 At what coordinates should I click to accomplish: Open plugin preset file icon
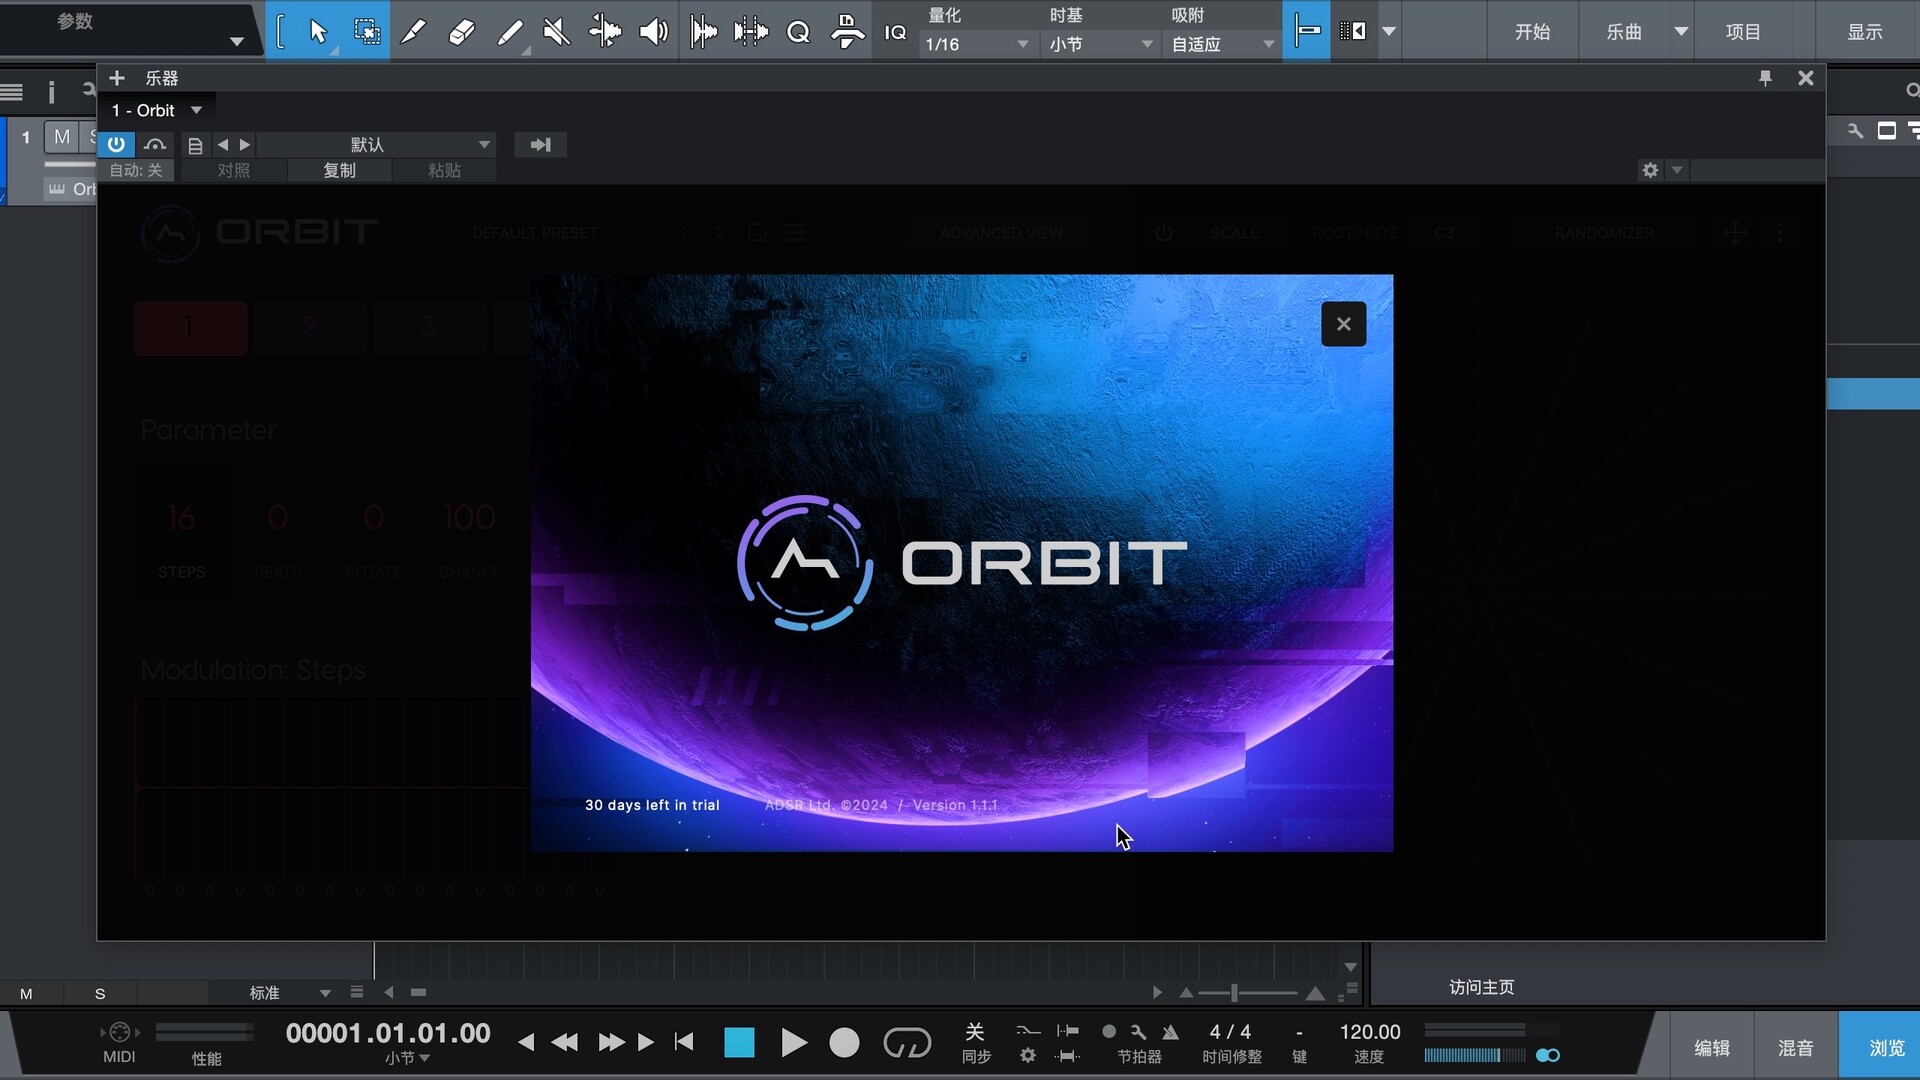point(195,145)
